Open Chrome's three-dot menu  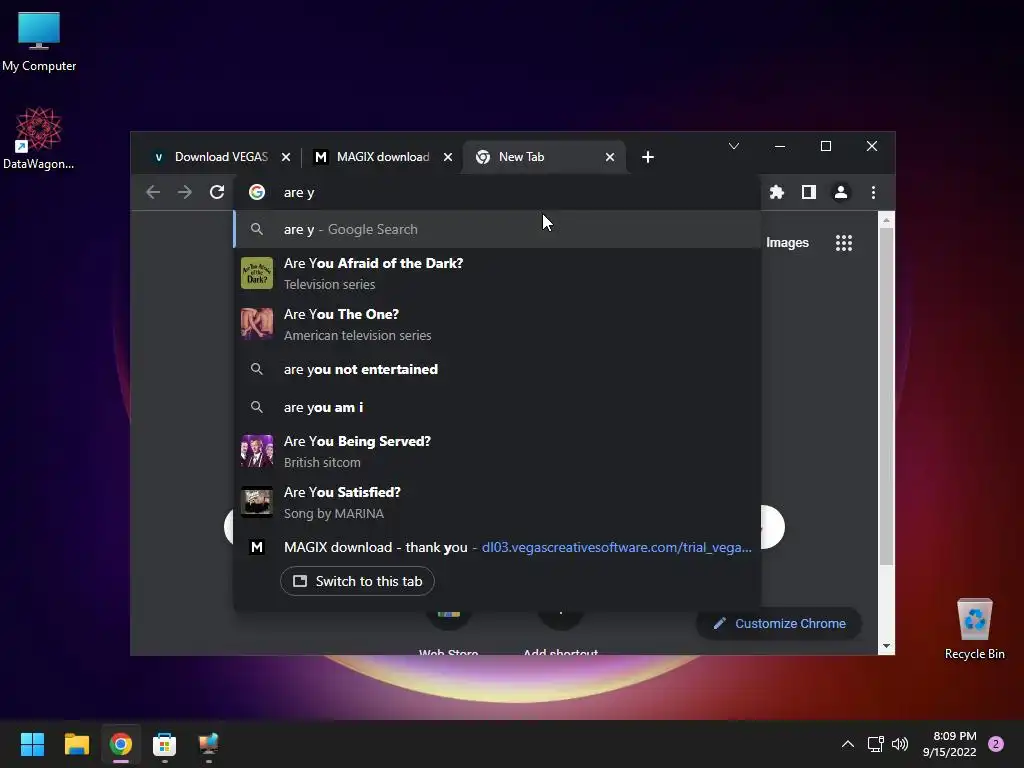873,192
